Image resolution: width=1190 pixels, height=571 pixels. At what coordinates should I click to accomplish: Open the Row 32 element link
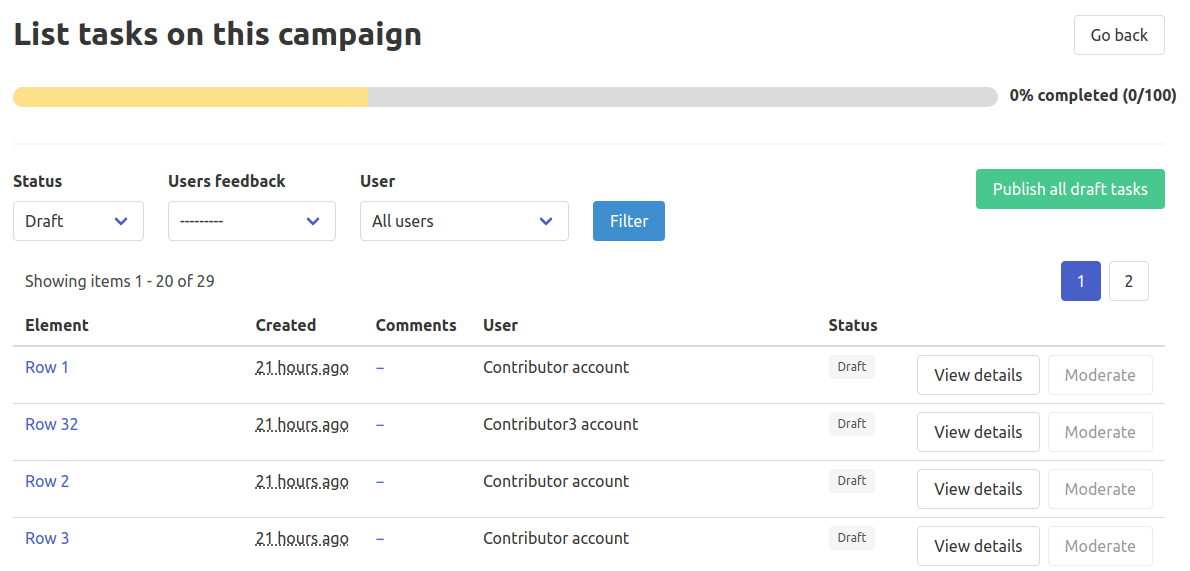pyautogui.click(x=52, y=424)
